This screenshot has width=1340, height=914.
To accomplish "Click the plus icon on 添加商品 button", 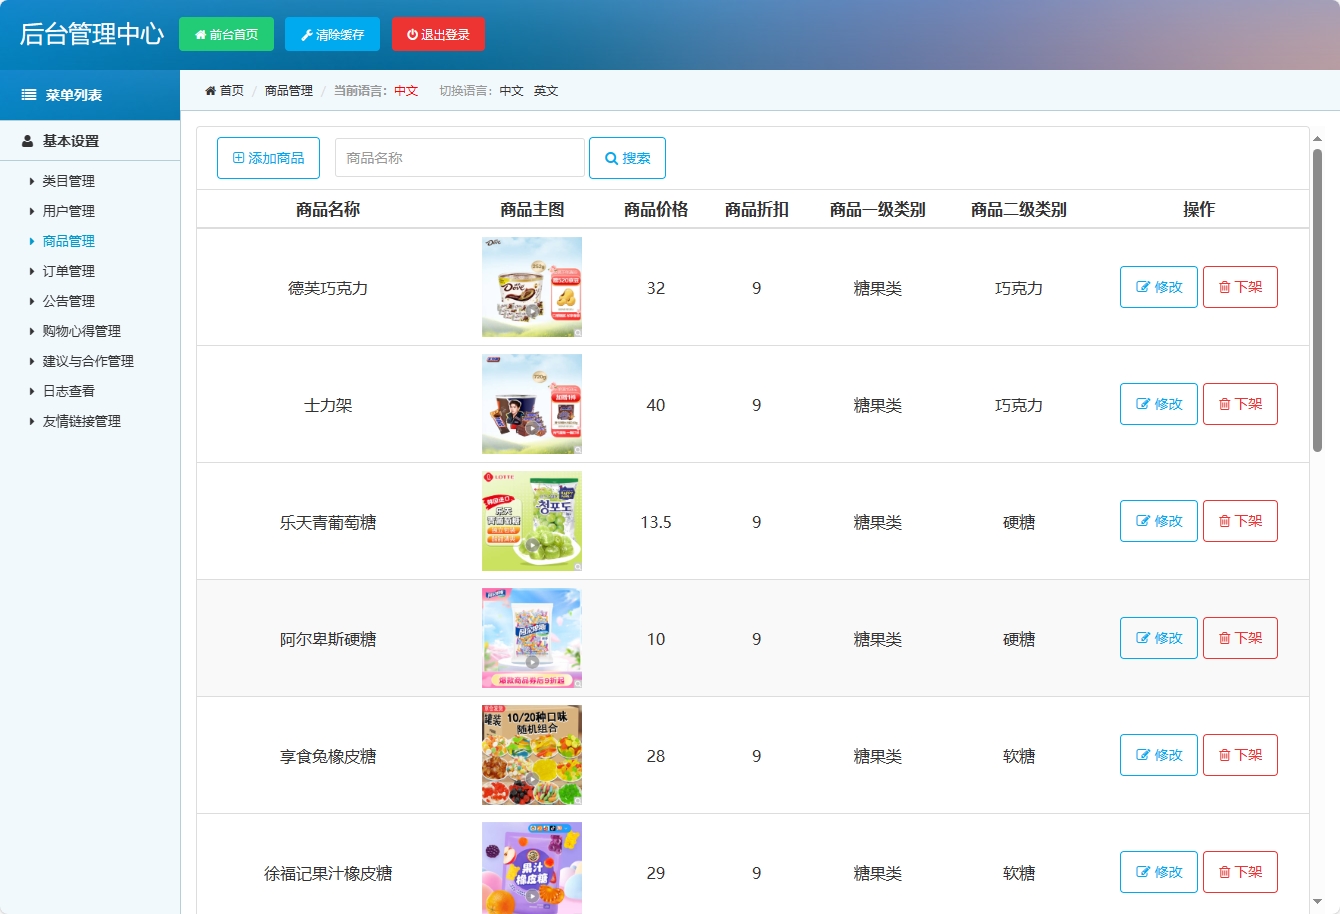I will [x=238, y=157].
